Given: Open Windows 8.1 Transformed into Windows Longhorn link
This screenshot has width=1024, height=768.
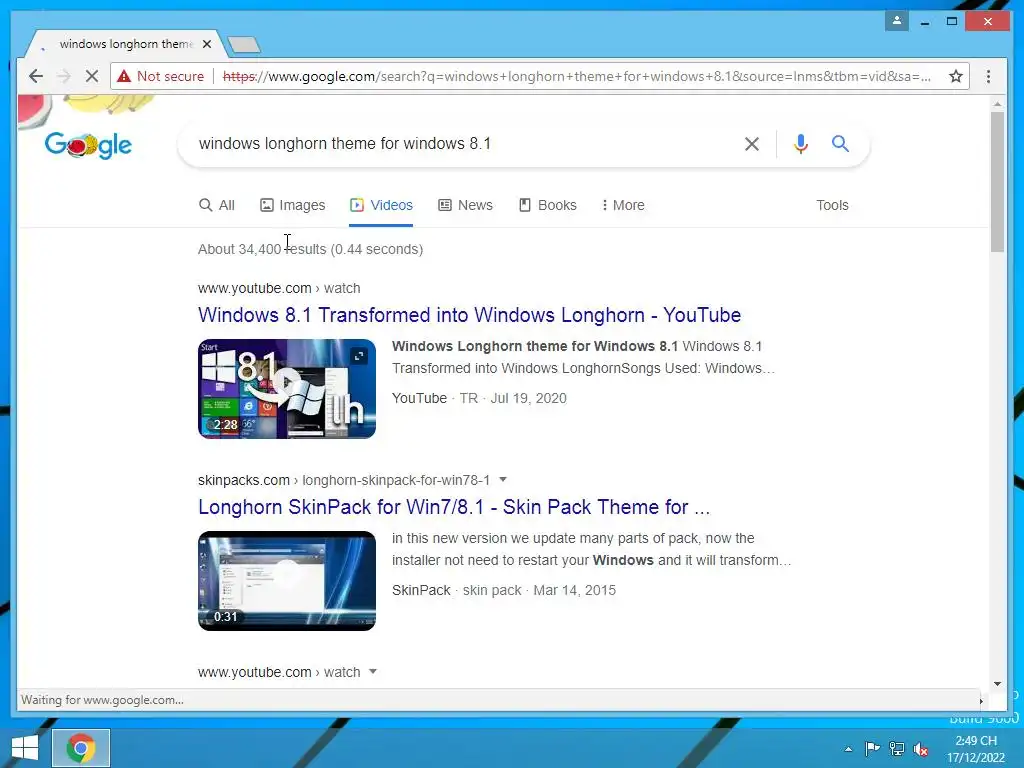Looking at the screenshot, I should pyautogui.click(x=470, y=315).
